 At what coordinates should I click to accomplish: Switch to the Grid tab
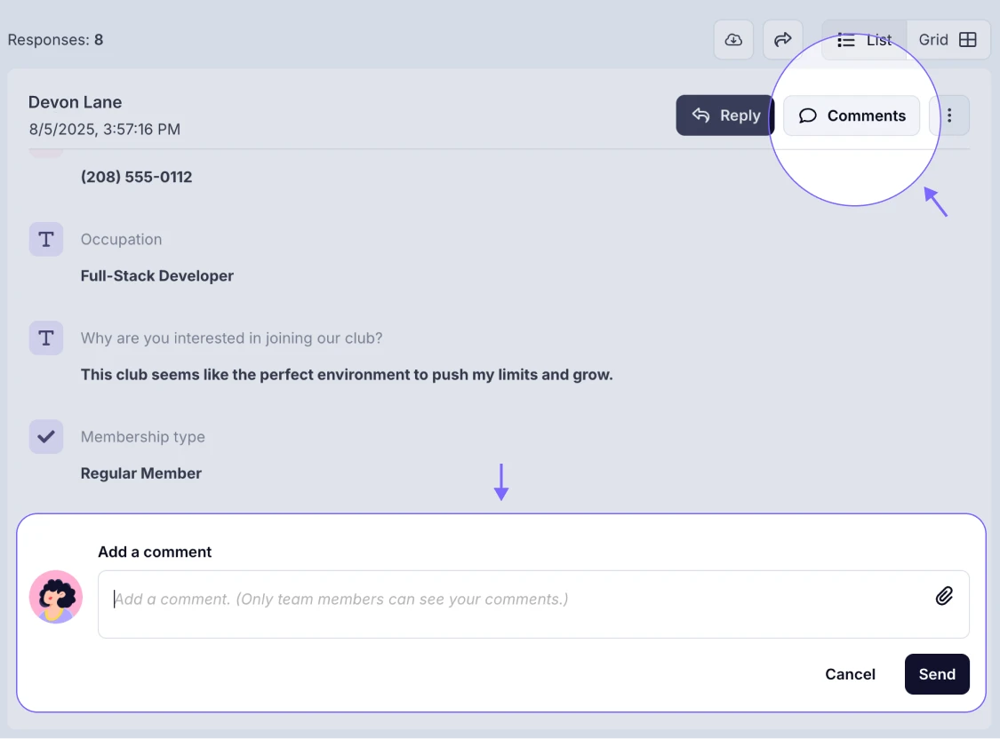click(945, 40)
